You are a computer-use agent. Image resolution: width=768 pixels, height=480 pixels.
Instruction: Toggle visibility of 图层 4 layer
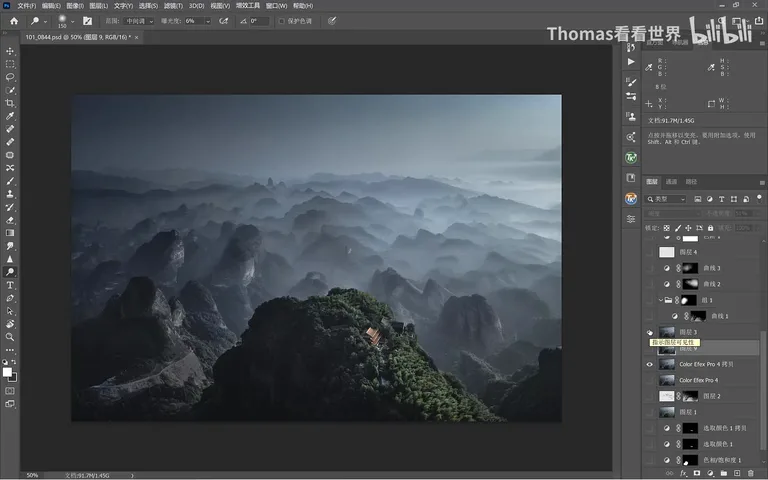click(649, 252)
